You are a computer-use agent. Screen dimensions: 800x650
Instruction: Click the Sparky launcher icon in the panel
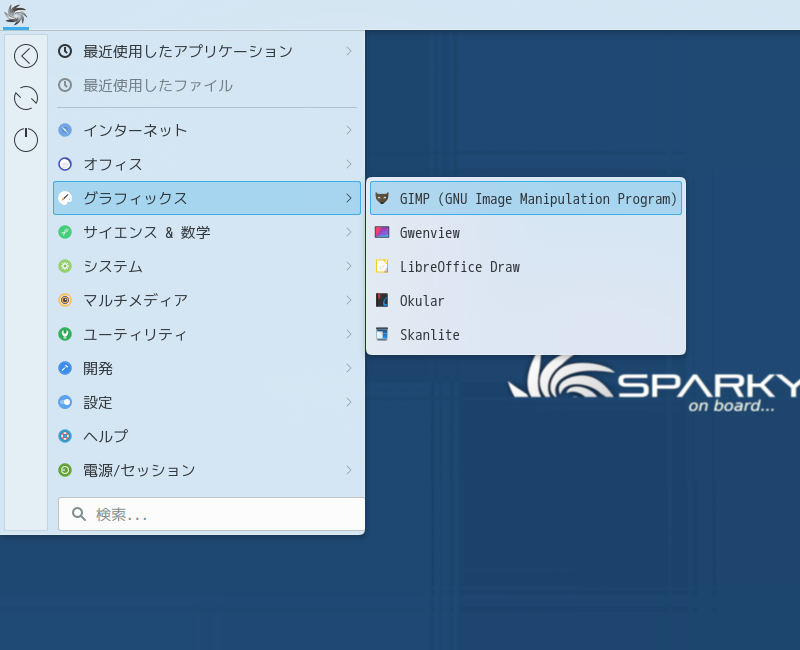coord(15,14)
